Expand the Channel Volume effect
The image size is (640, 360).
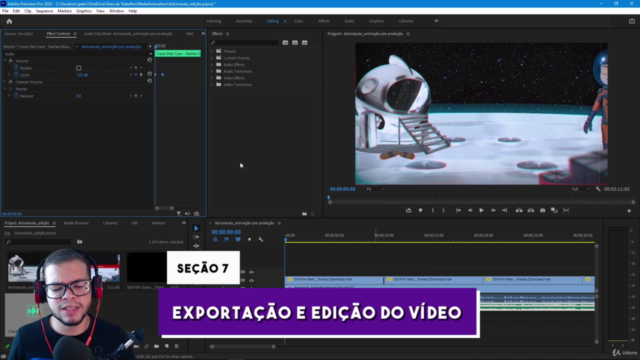5,82
